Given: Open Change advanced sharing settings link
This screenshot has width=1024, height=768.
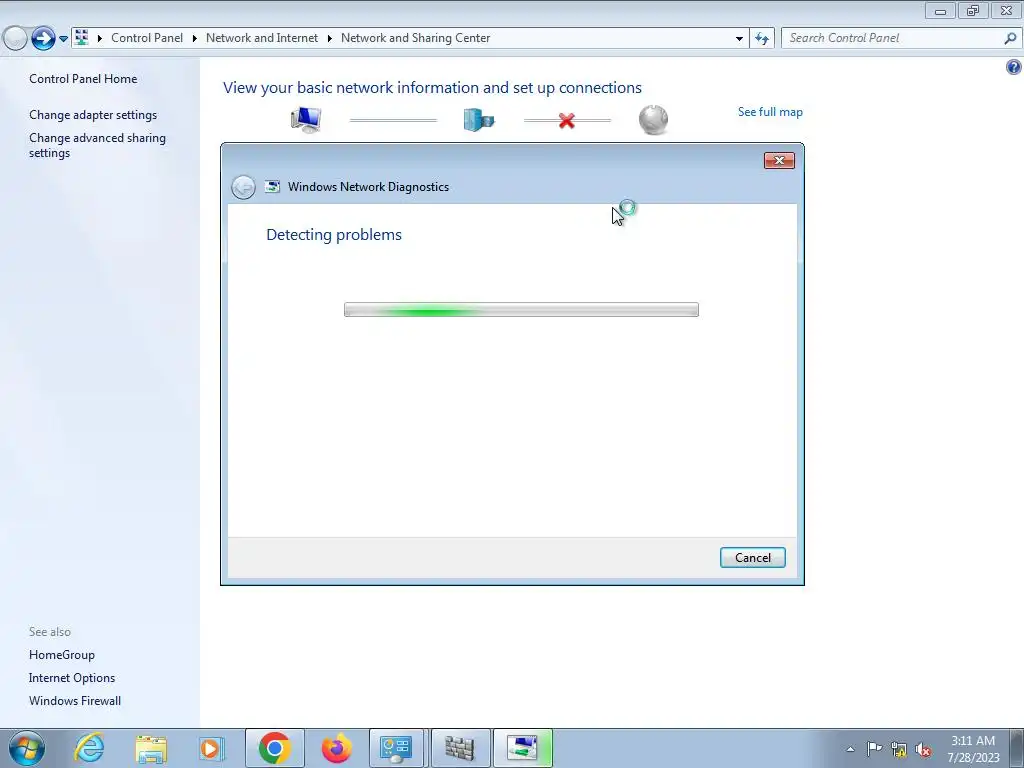Looking at the screenshot, I should click(97, 145).
